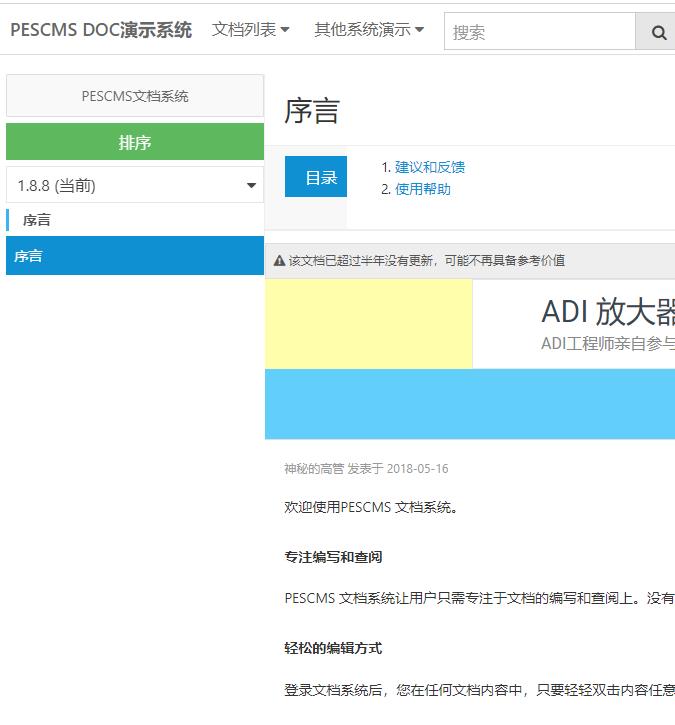Click the warning triangle icon in outdated notice
The image size is (675, 725).
279,261
